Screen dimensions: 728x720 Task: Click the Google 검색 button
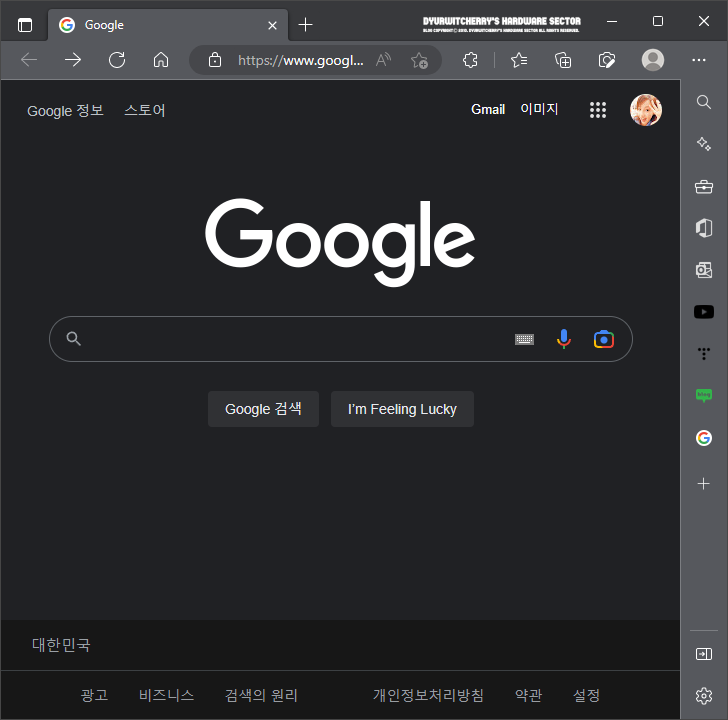263,409
